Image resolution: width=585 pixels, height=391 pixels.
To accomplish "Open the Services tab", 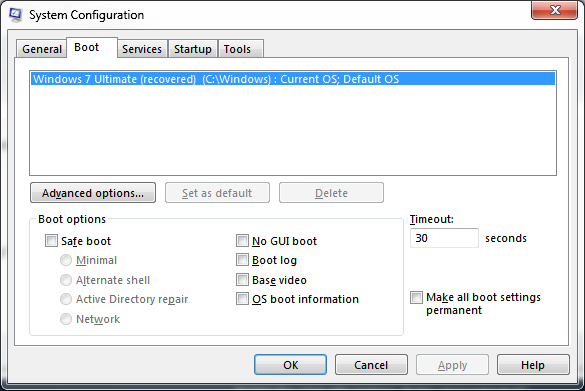I will pyautogui.click(x=142, y=49).
